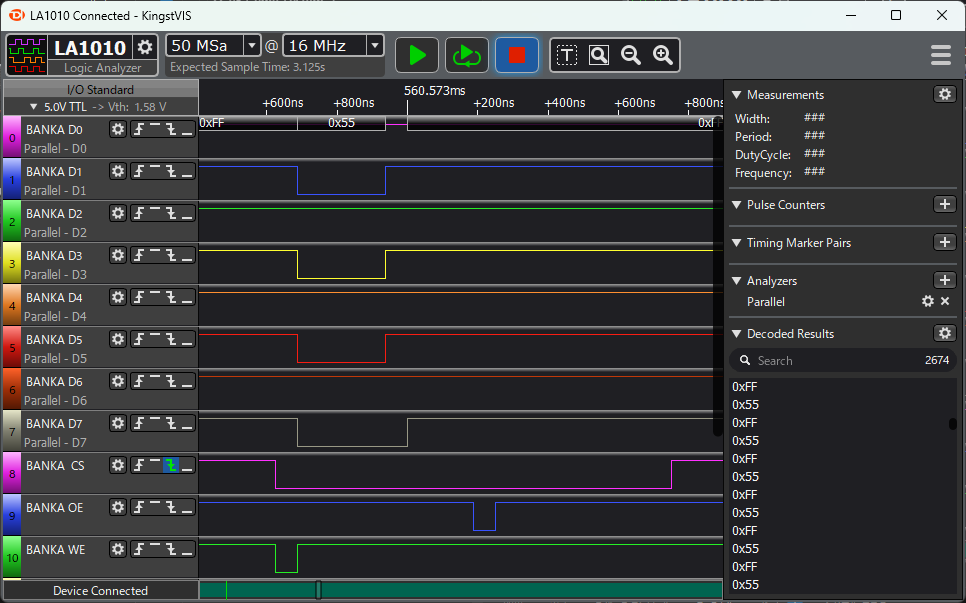Toggle falling edge trigger on BANKA CS
966x603 pixels.
(x=171, y=465)
